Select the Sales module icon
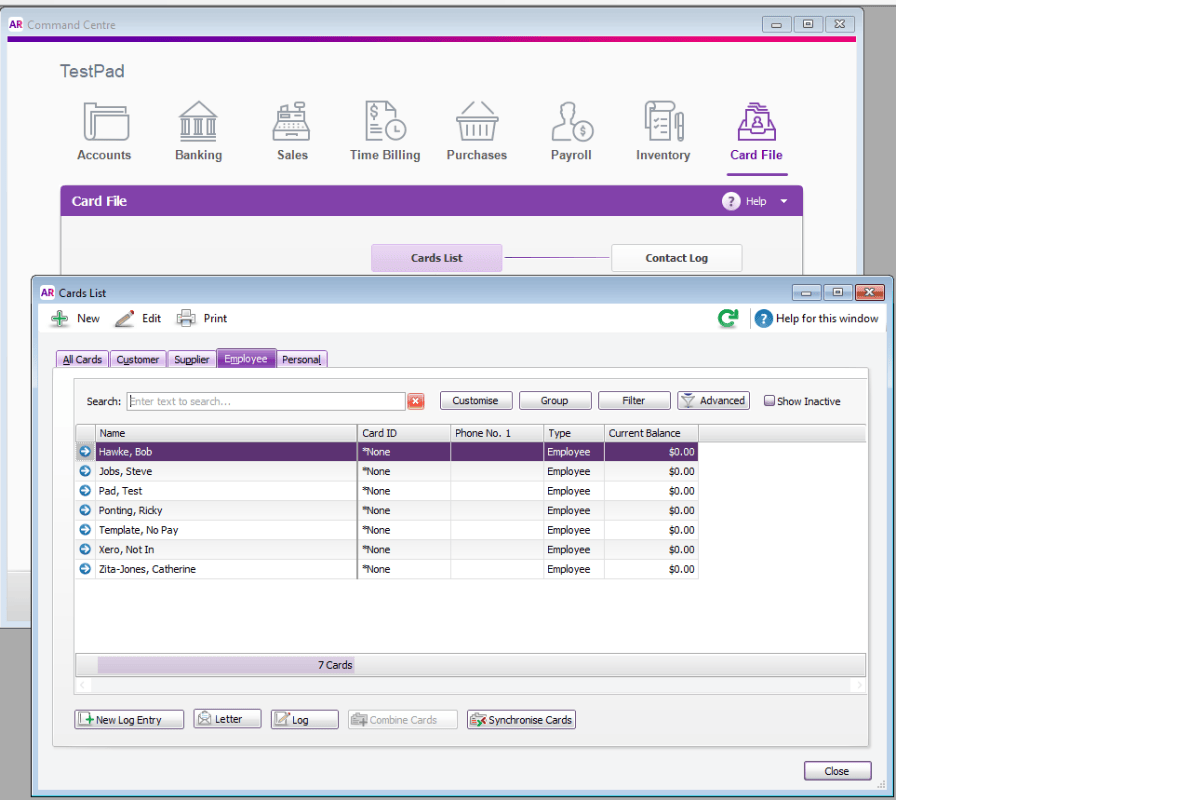 291,130
